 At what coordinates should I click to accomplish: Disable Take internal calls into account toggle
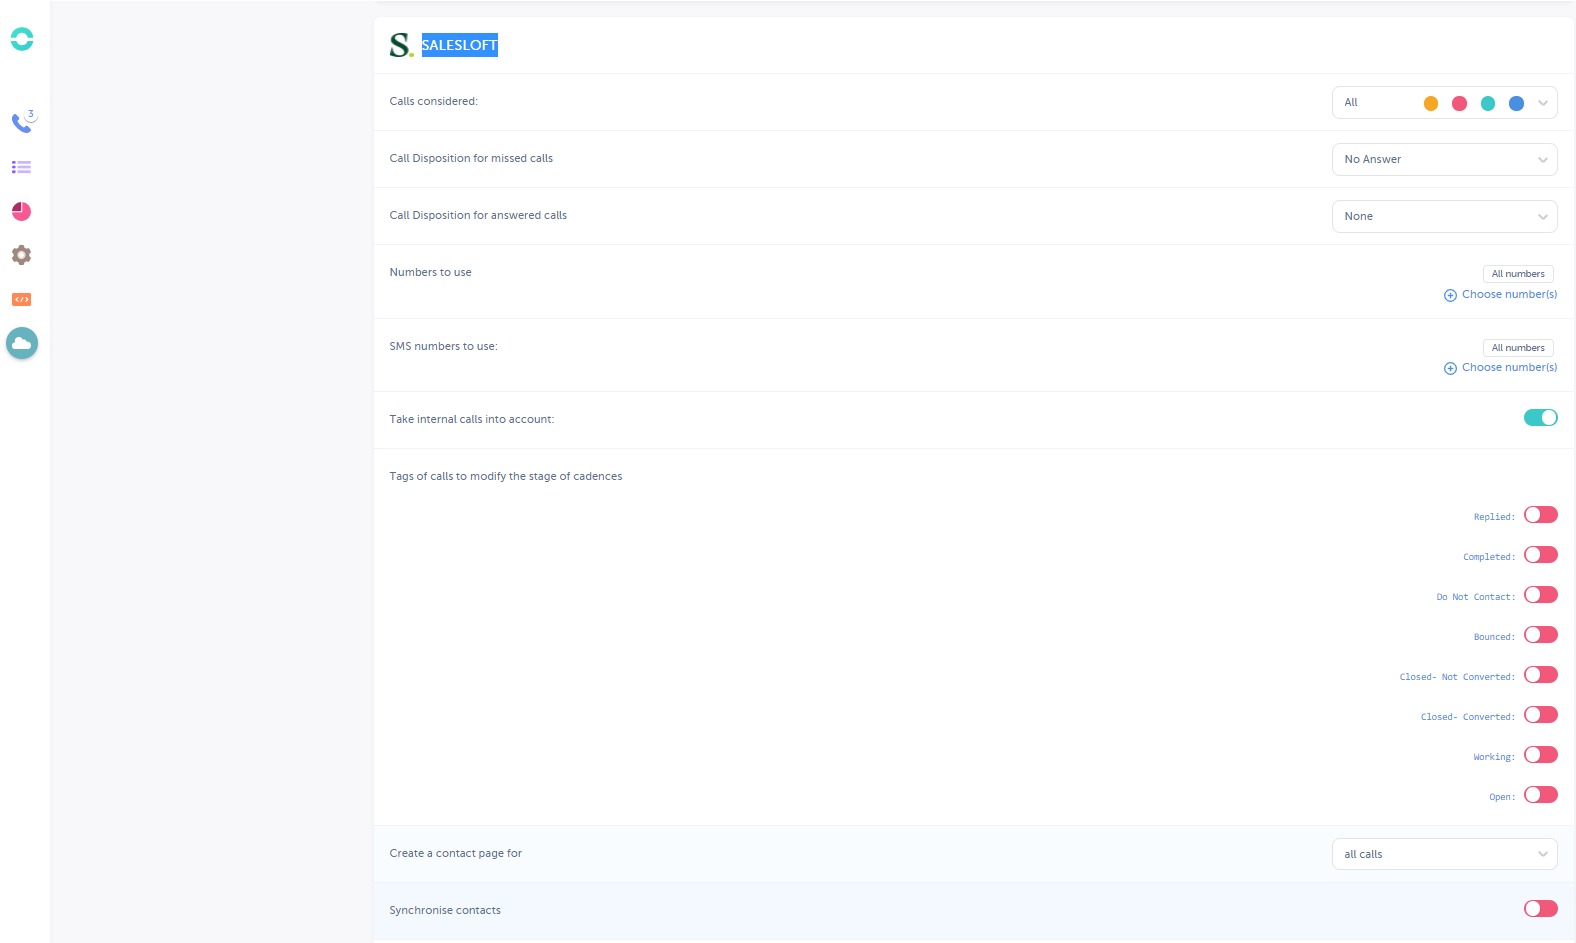1540,418
